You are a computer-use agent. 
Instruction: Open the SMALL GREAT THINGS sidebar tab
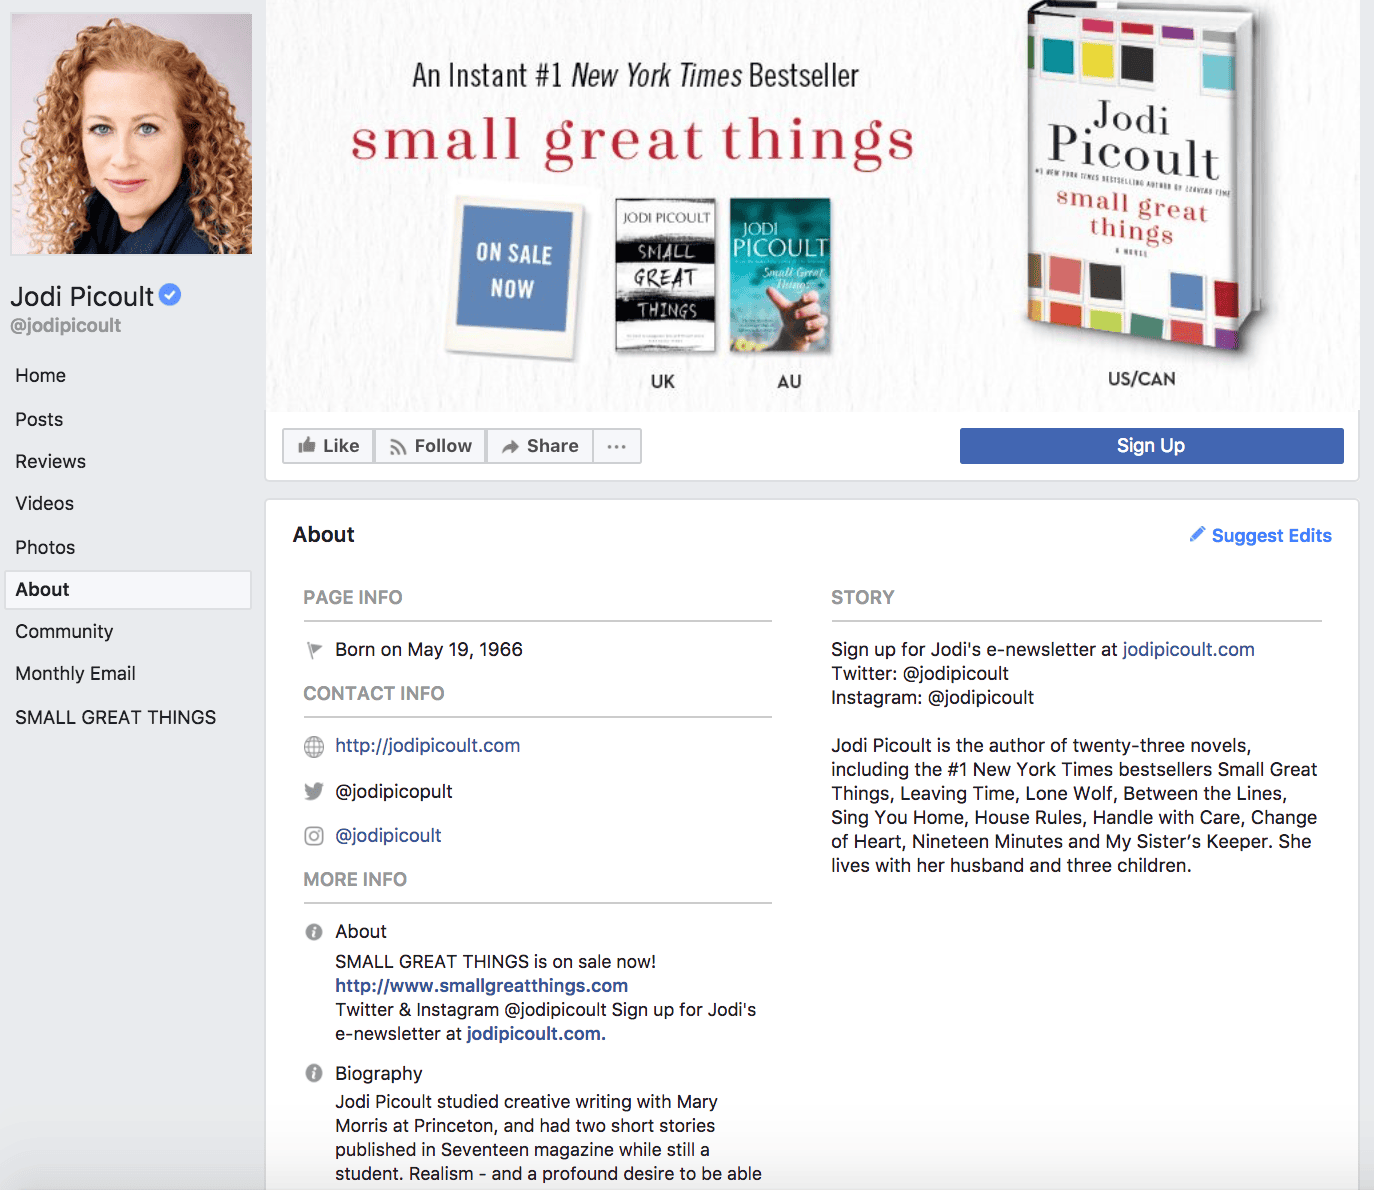[115, 718]
